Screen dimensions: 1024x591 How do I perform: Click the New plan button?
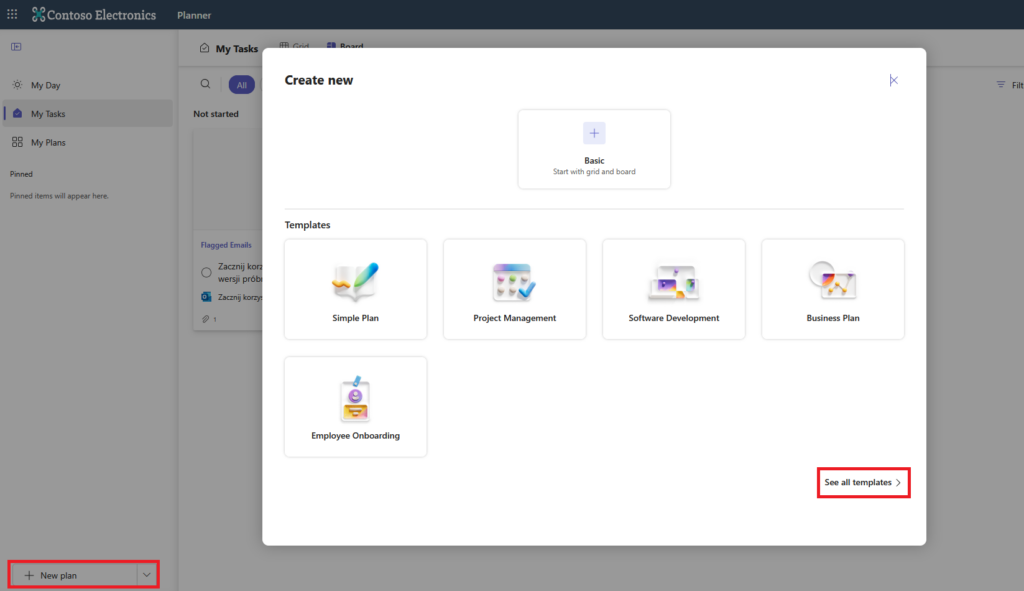tap(72, 575)
